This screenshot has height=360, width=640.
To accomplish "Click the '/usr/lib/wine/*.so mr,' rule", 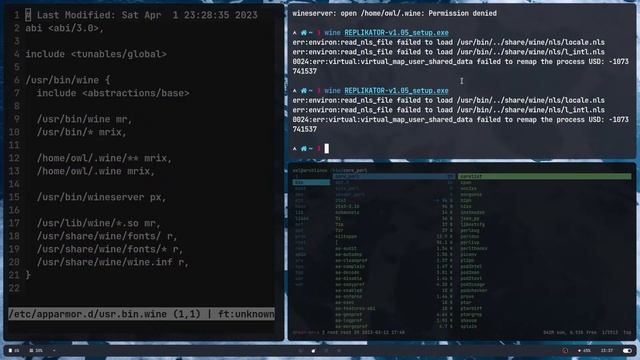I will coord(99,223).
